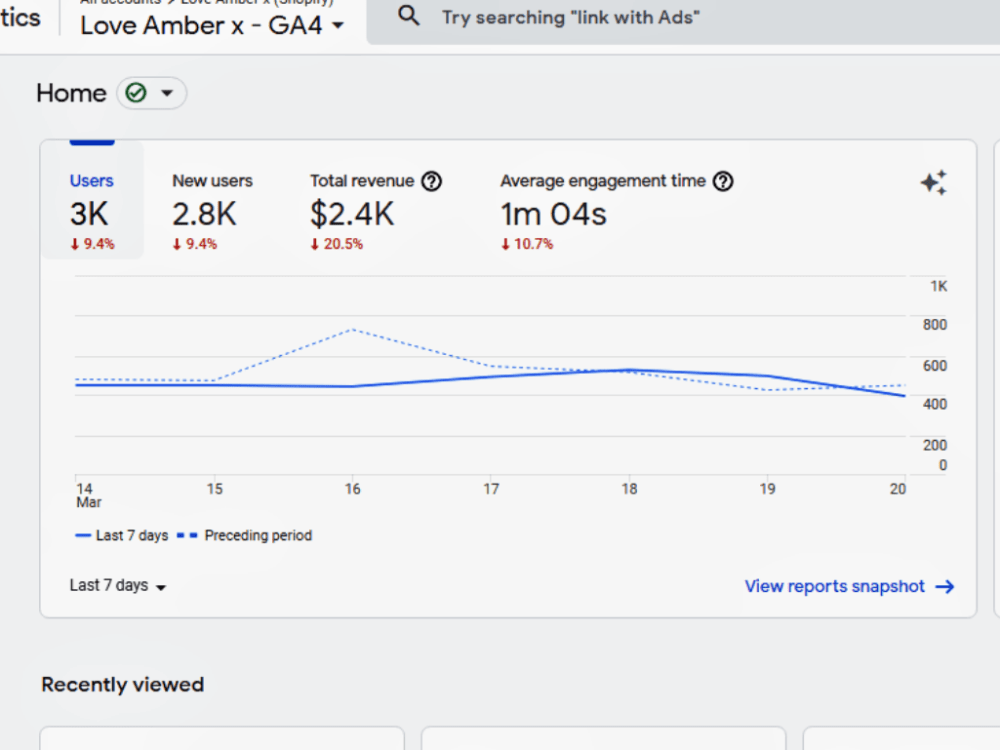Select the Users metric tab

point(92,200)
